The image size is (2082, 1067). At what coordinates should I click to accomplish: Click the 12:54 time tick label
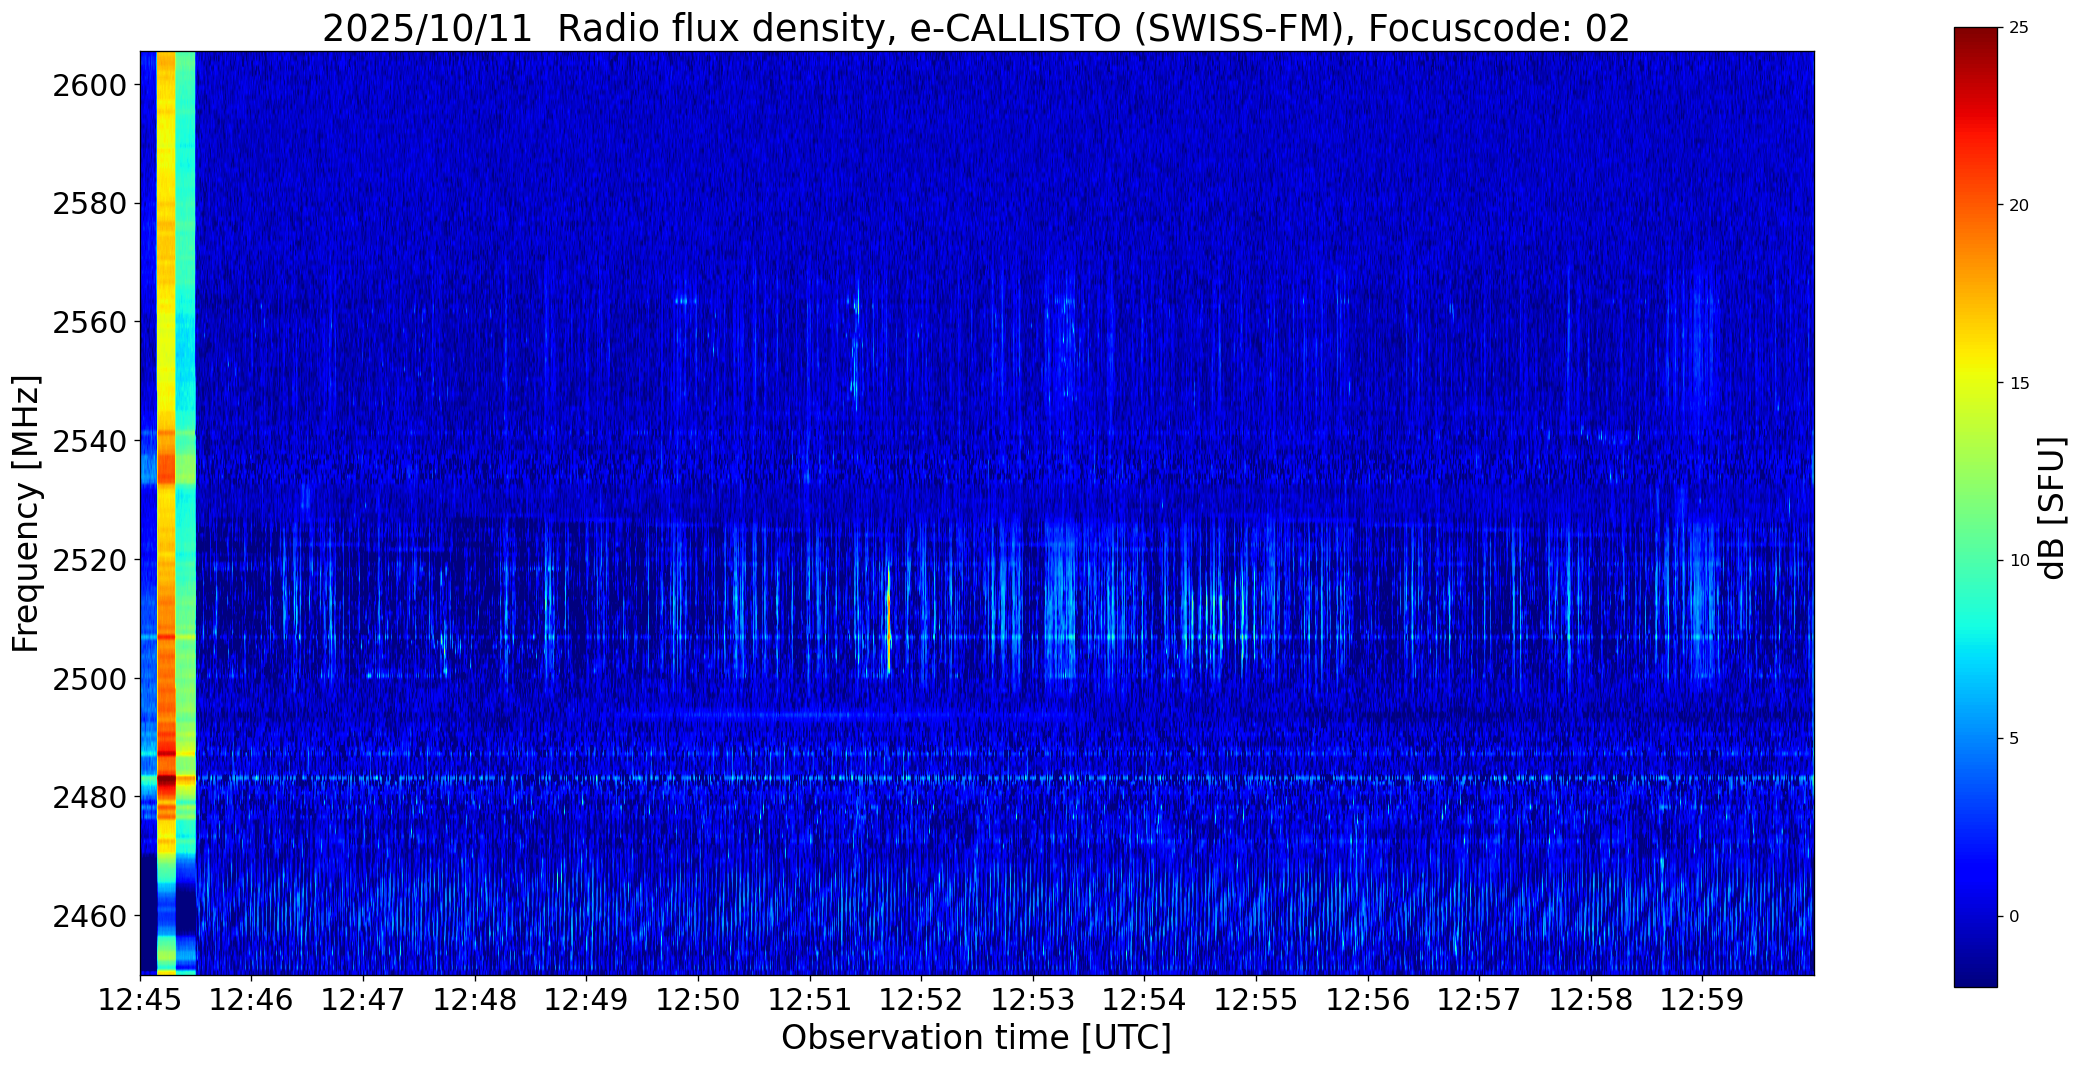click(x=1144, y=1000)
